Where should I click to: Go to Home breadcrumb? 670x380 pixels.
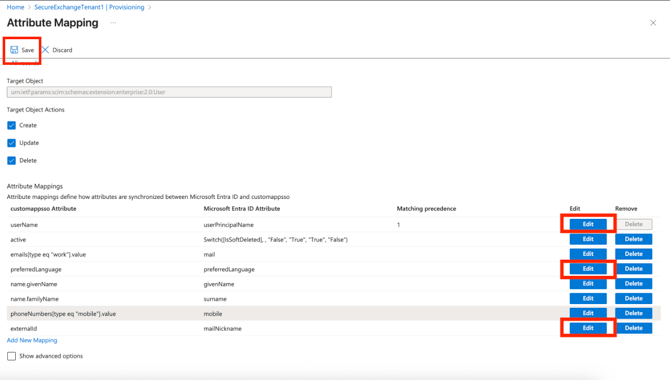point(15,7)
